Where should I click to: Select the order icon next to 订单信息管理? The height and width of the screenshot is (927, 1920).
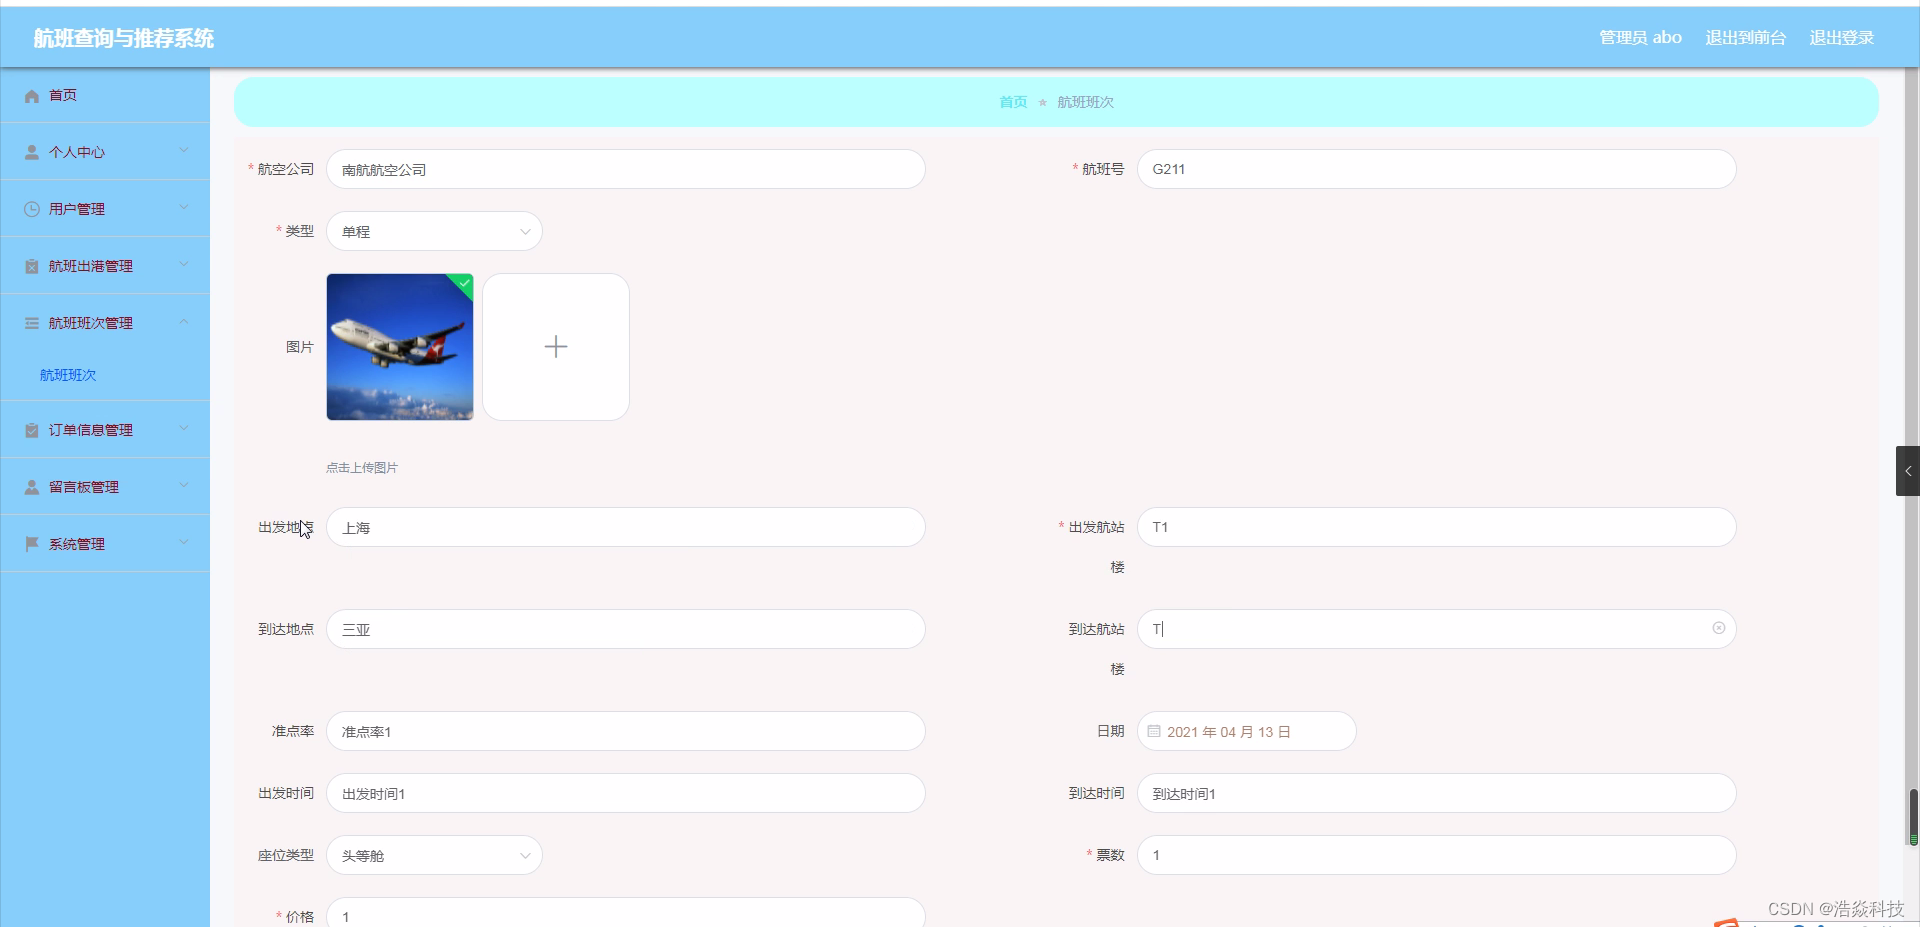[30, 429]
